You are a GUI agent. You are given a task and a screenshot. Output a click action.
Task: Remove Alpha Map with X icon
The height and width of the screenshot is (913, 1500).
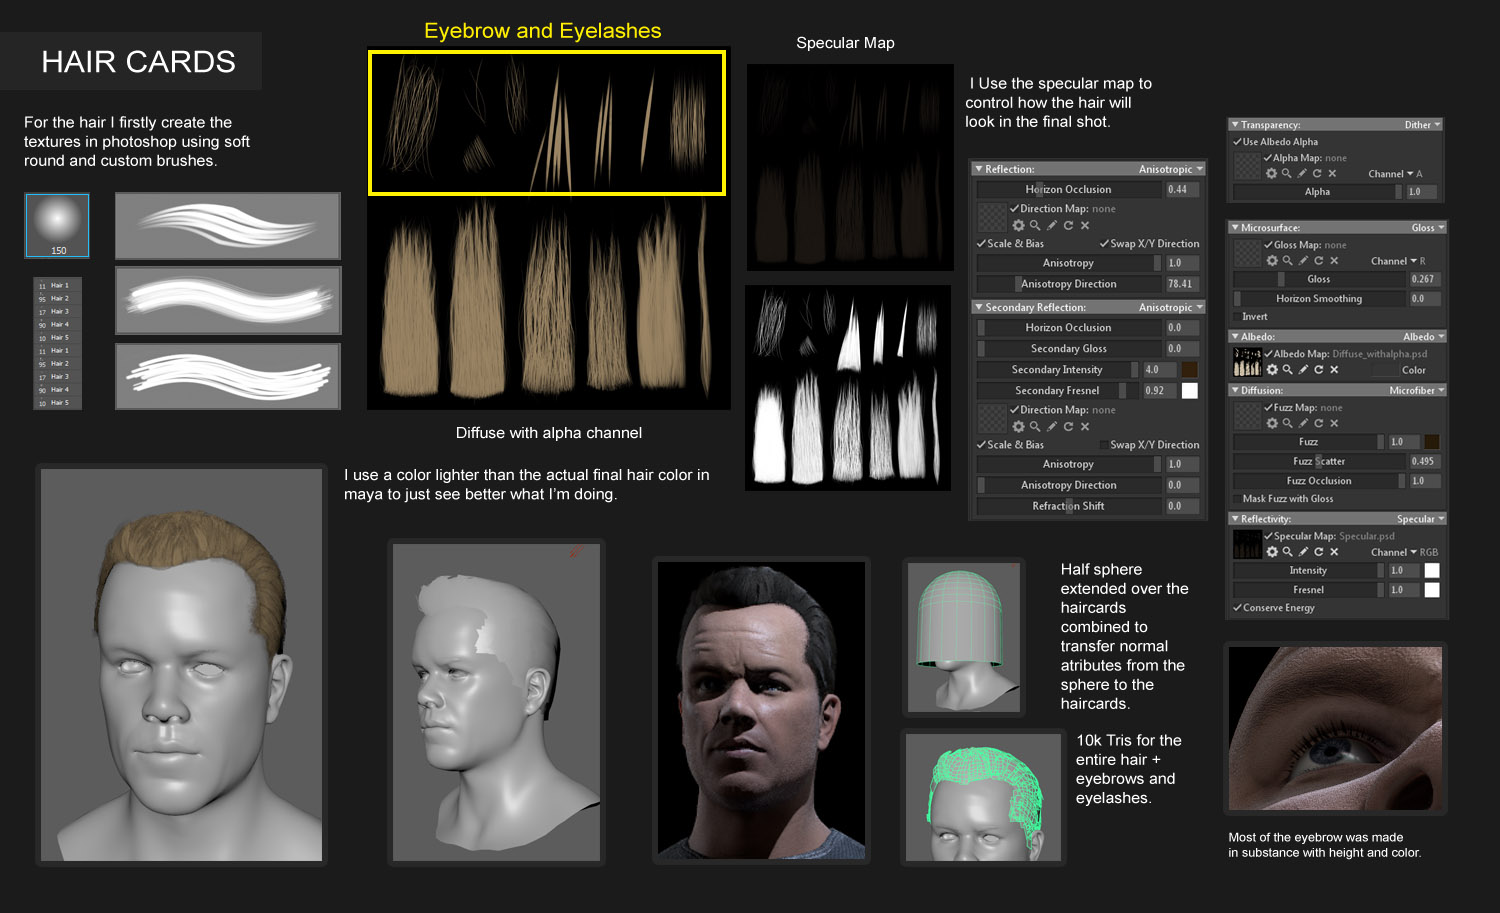coord(1332,173)
